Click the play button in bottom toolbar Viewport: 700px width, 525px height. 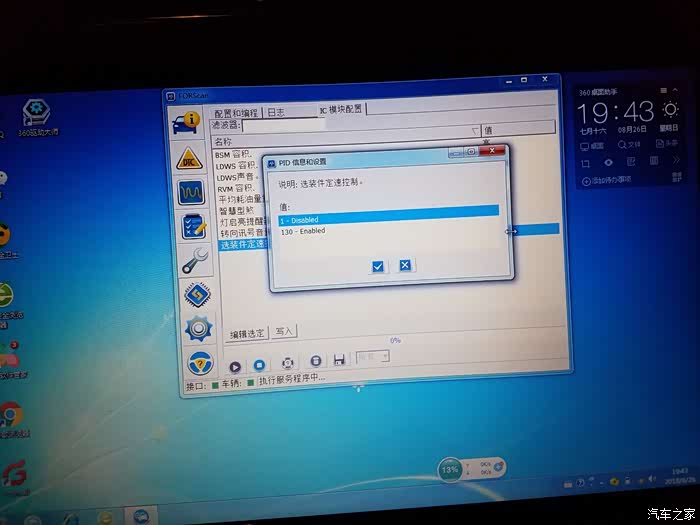(x=235, y=367)
